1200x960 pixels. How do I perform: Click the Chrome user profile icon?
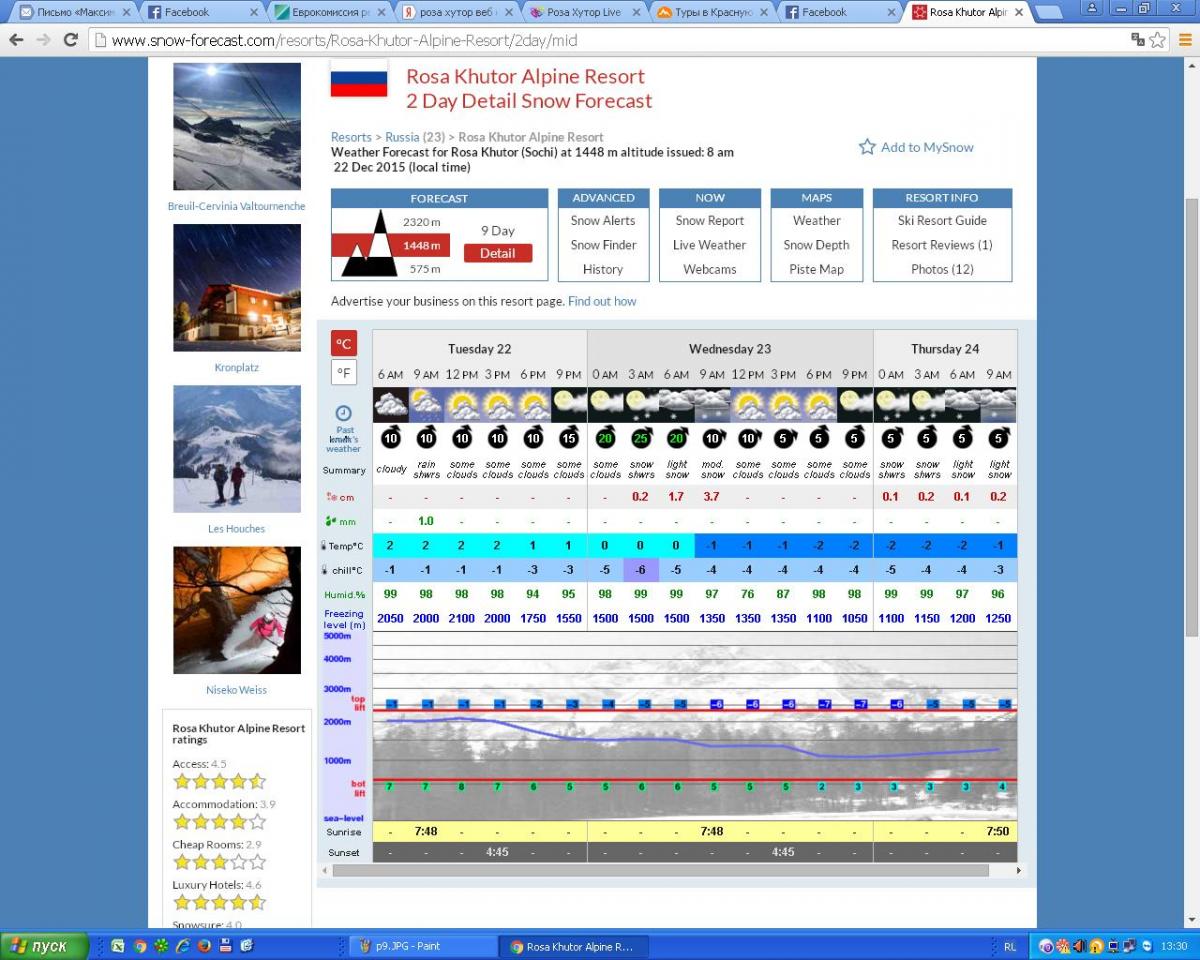(1092, 8)
